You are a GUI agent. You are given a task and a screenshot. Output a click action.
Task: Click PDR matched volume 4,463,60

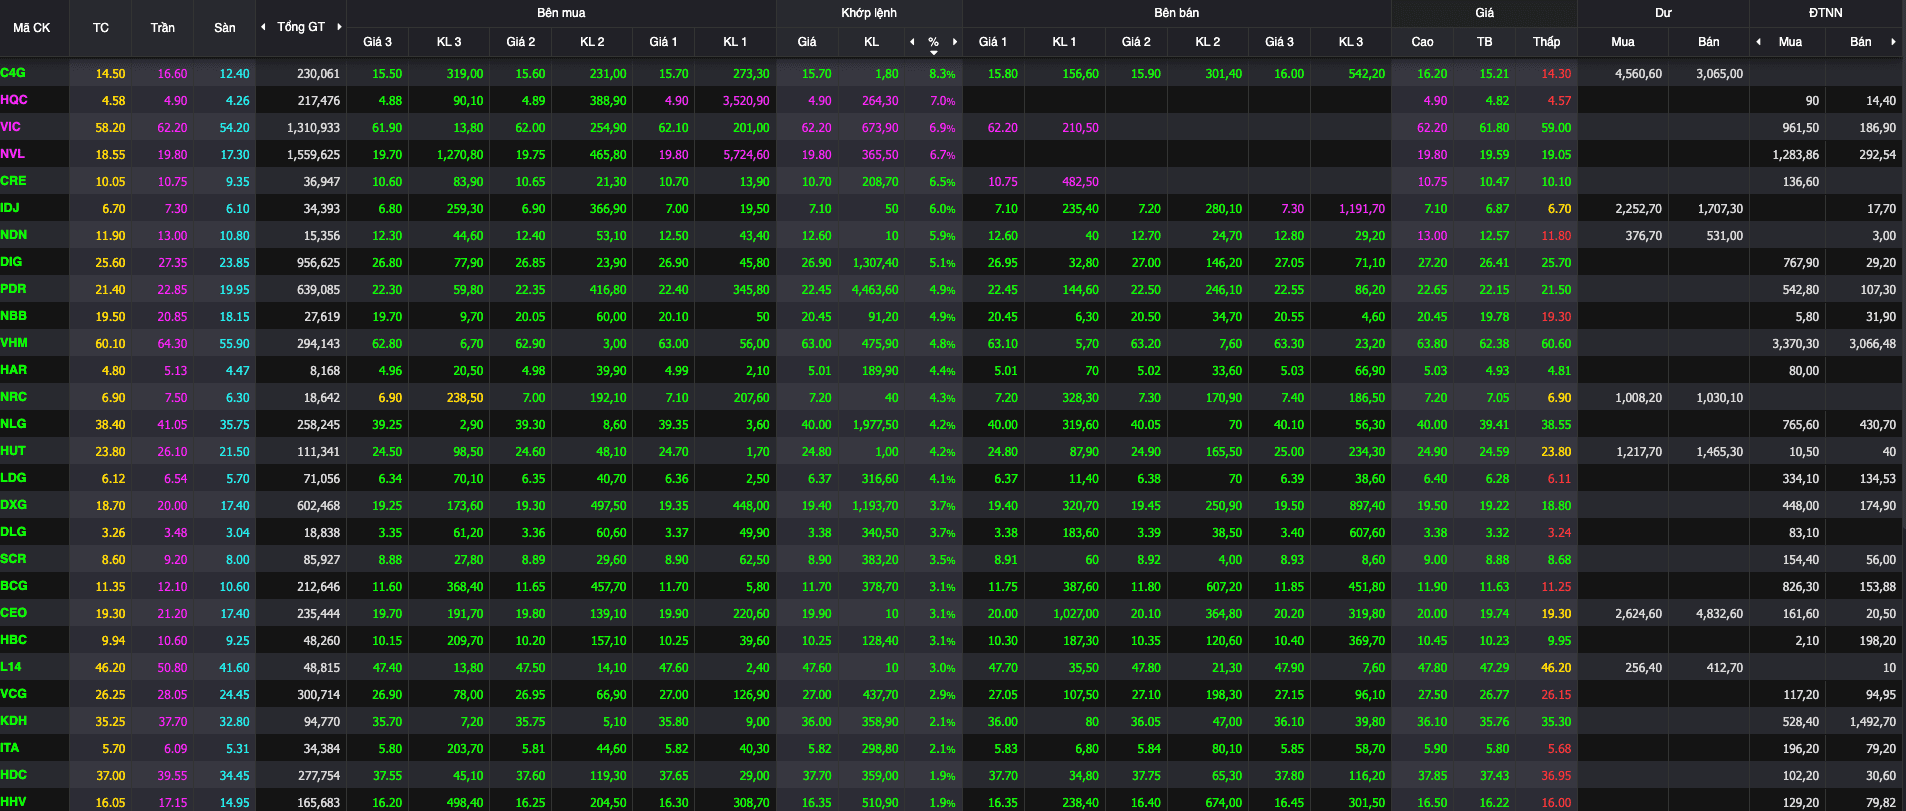[x=875, y=290]
